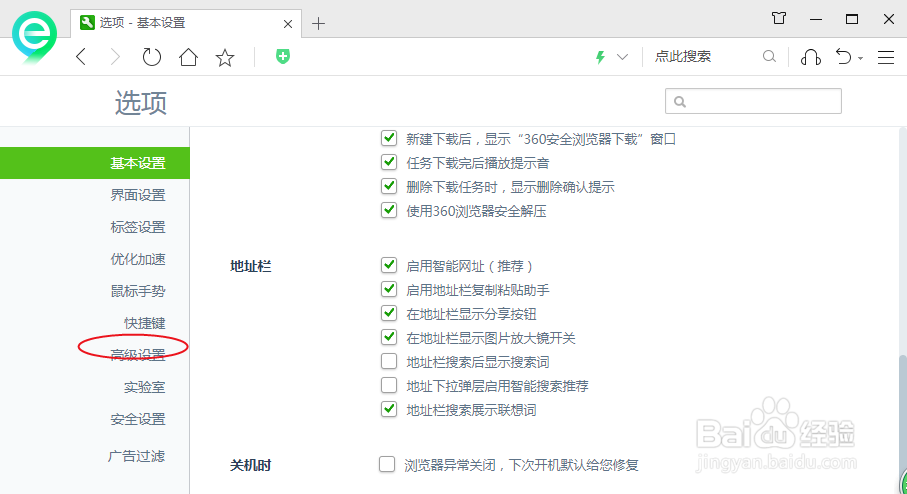
Task: Open the hamburger main menu
Action: (885, 57)
